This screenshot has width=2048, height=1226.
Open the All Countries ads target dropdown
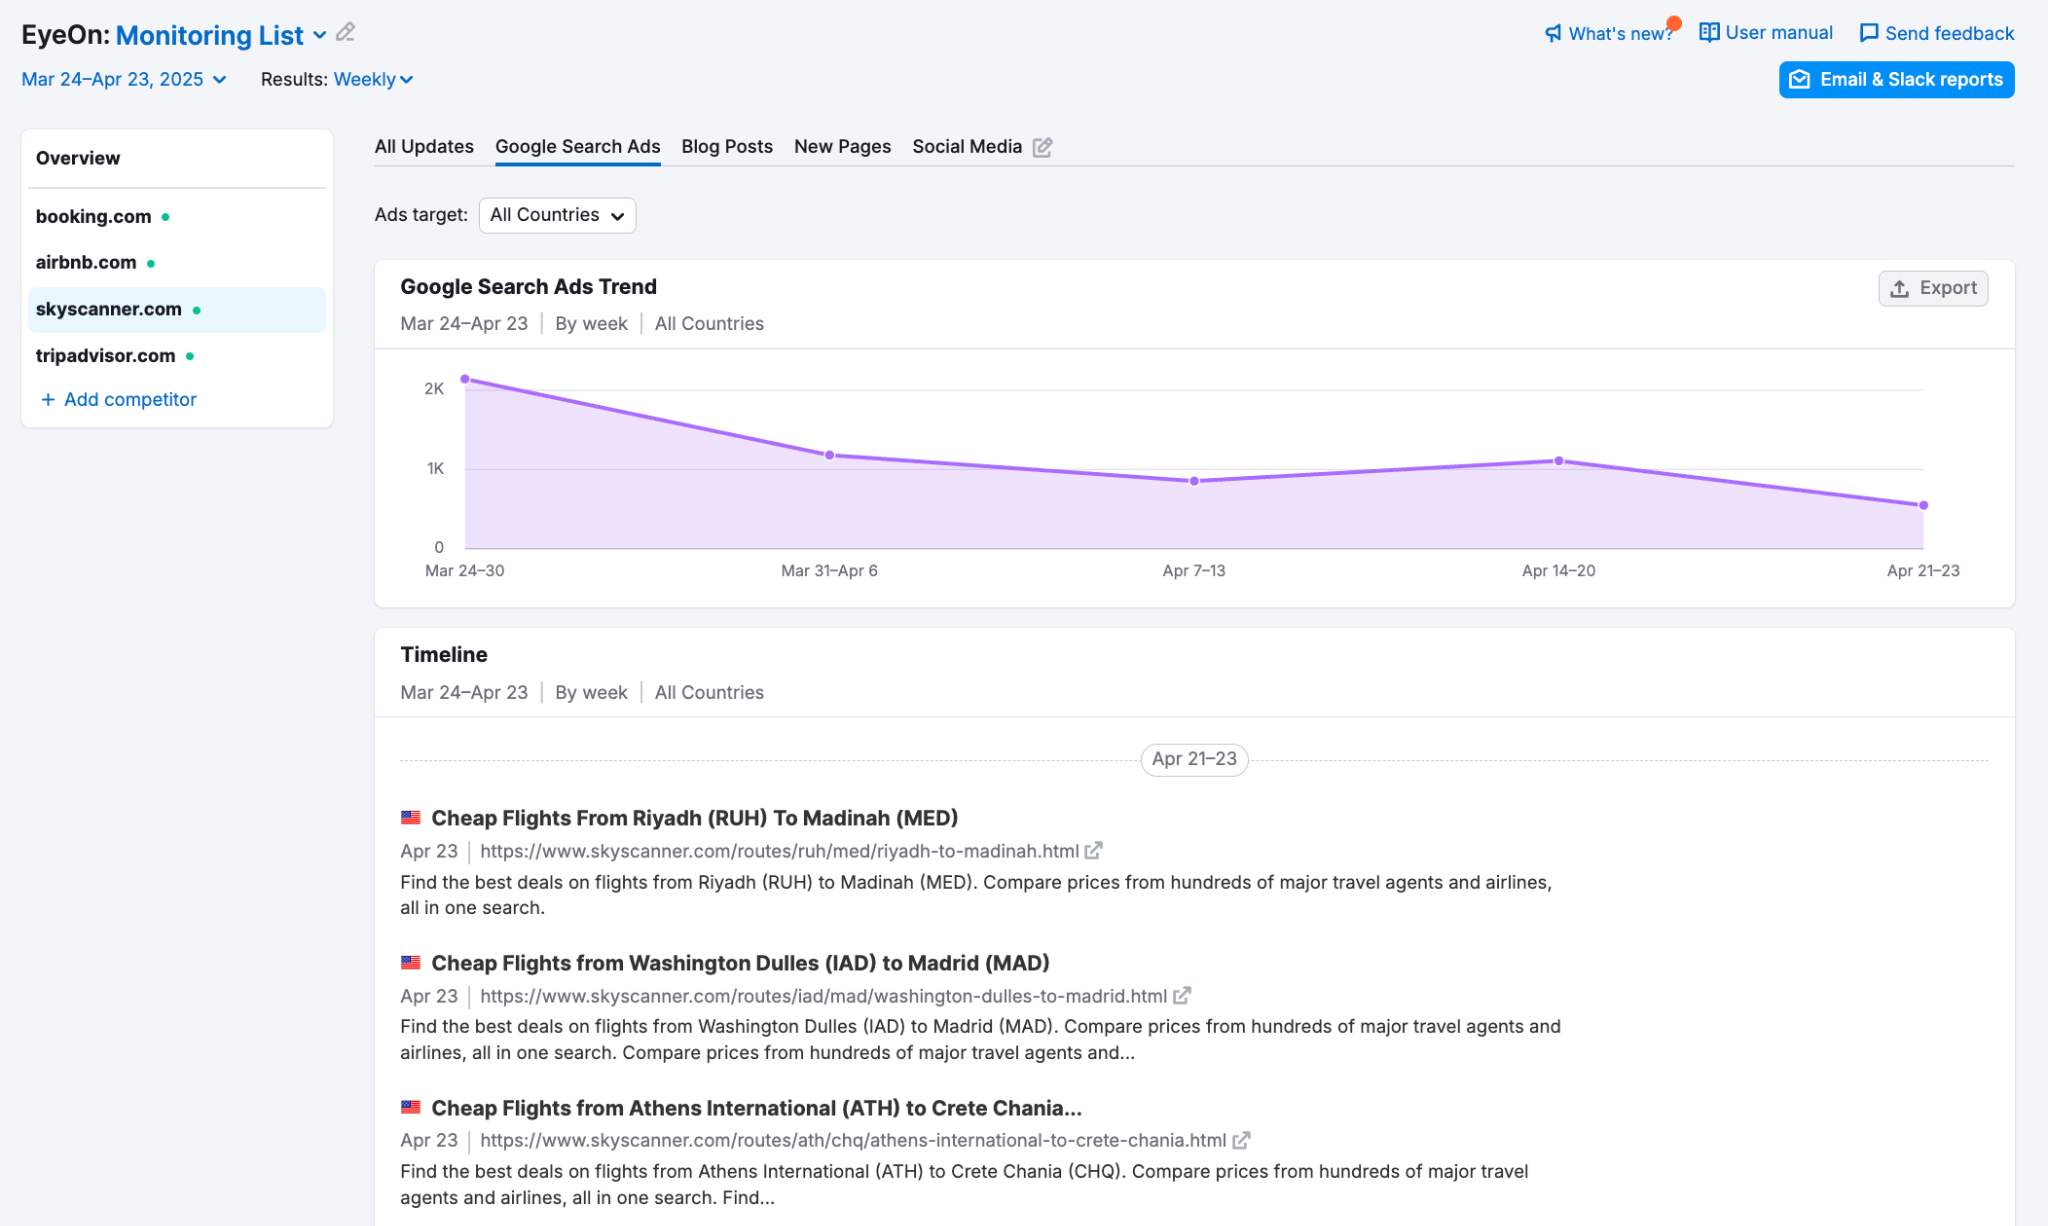point(557,215)
